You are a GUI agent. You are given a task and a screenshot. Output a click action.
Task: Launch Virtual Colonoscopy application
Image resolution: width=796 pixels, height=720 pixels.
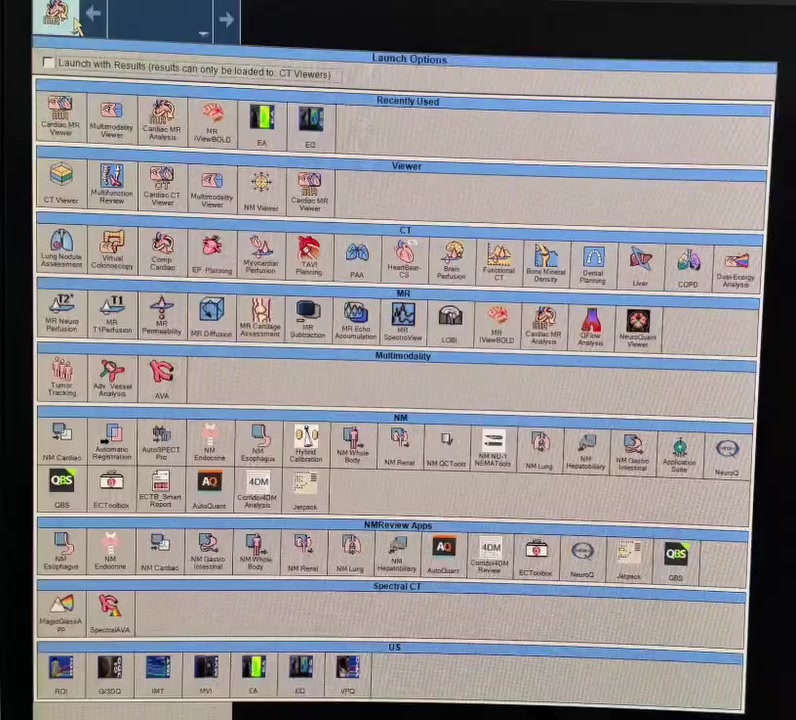point(112,251)
